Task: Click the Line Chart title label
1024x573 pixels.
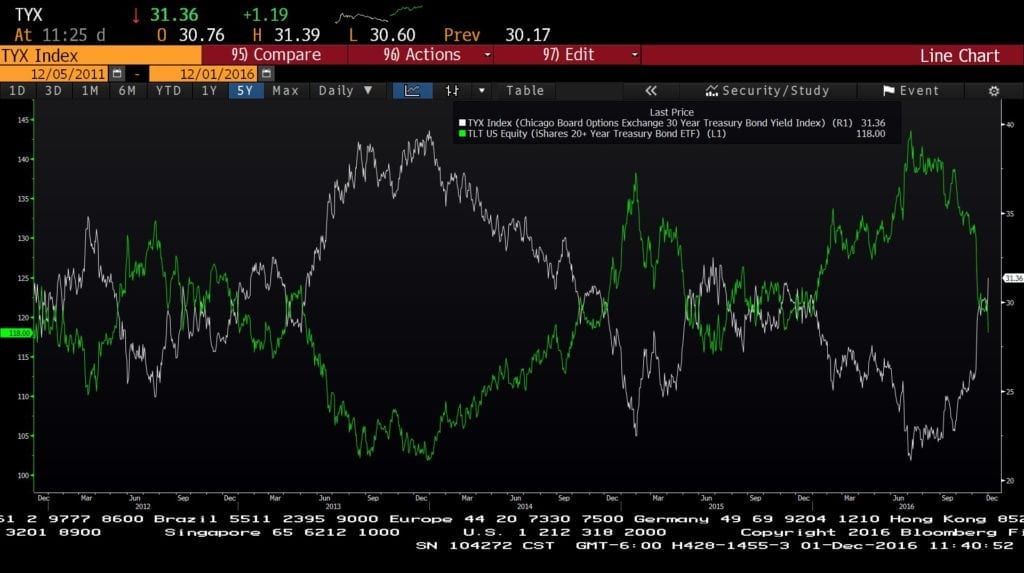Action: [959, 56]
